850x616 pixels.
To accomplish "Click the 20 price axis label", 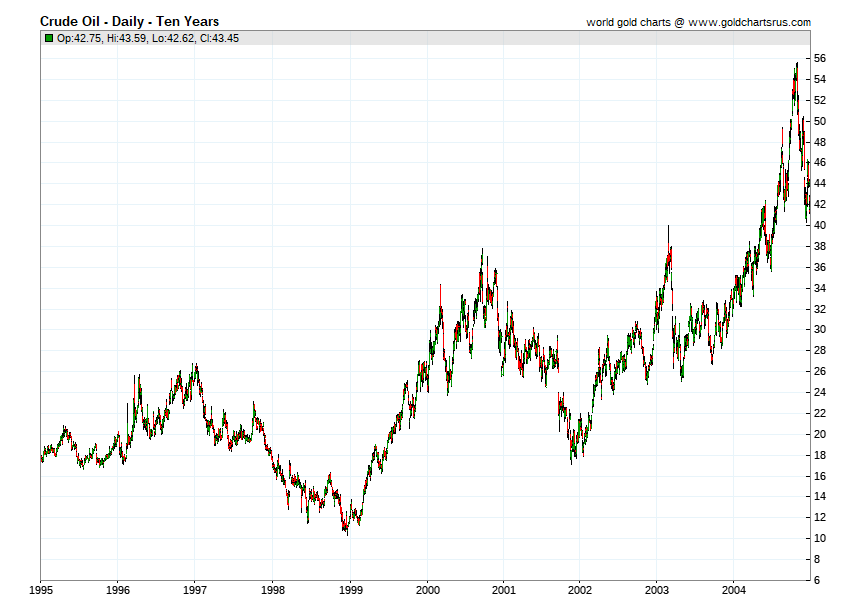I will pyautogui.click(x=820, y=434).
